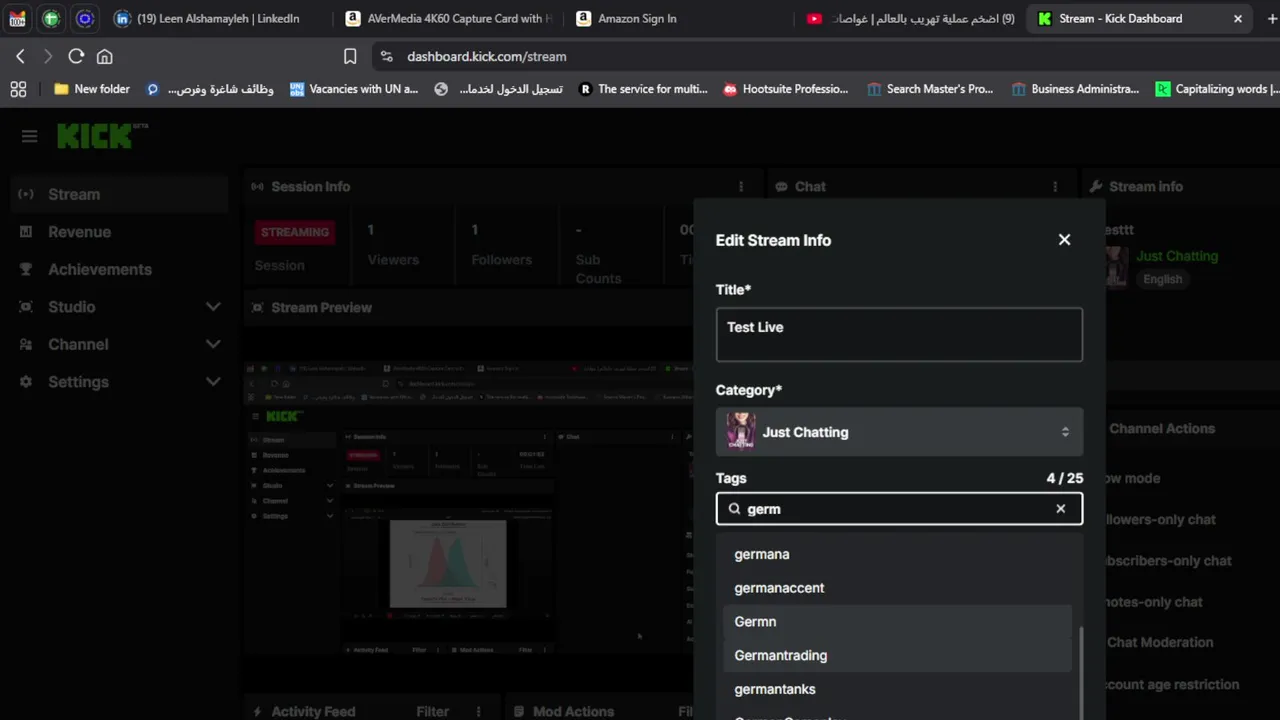Click the Channel Actions heading
1280x720 pixels.
coord(1162,428)
